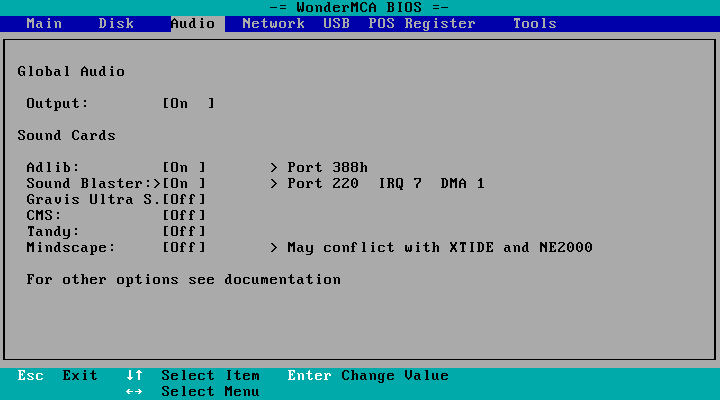
Task: Click the Sound Blaster Port 220 text
Action: point(323,183)
